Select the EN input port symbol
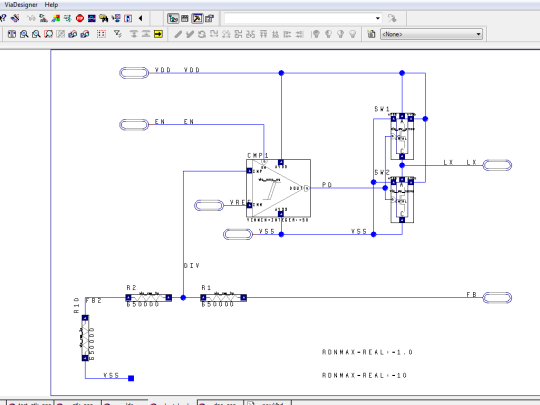The height and width of the screenshot is (405, 540). coord(134,124)
